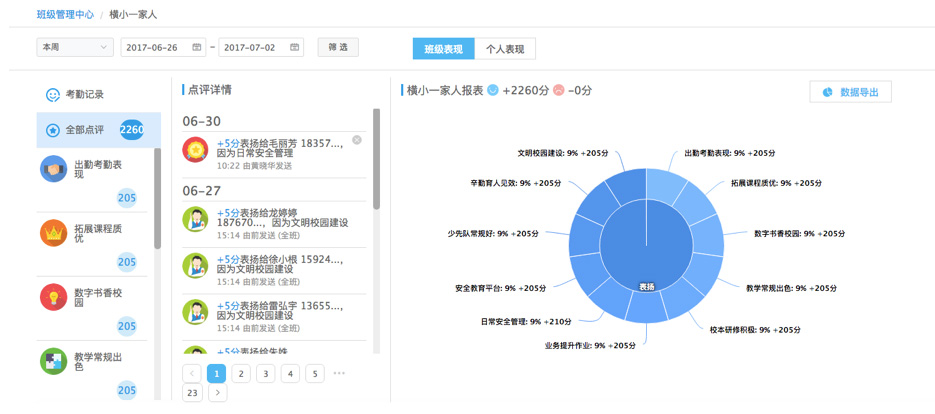The height and width of the screenshot is (414, 935).
Task: Click the 06-30 date heading
Action: coord(202,122)
